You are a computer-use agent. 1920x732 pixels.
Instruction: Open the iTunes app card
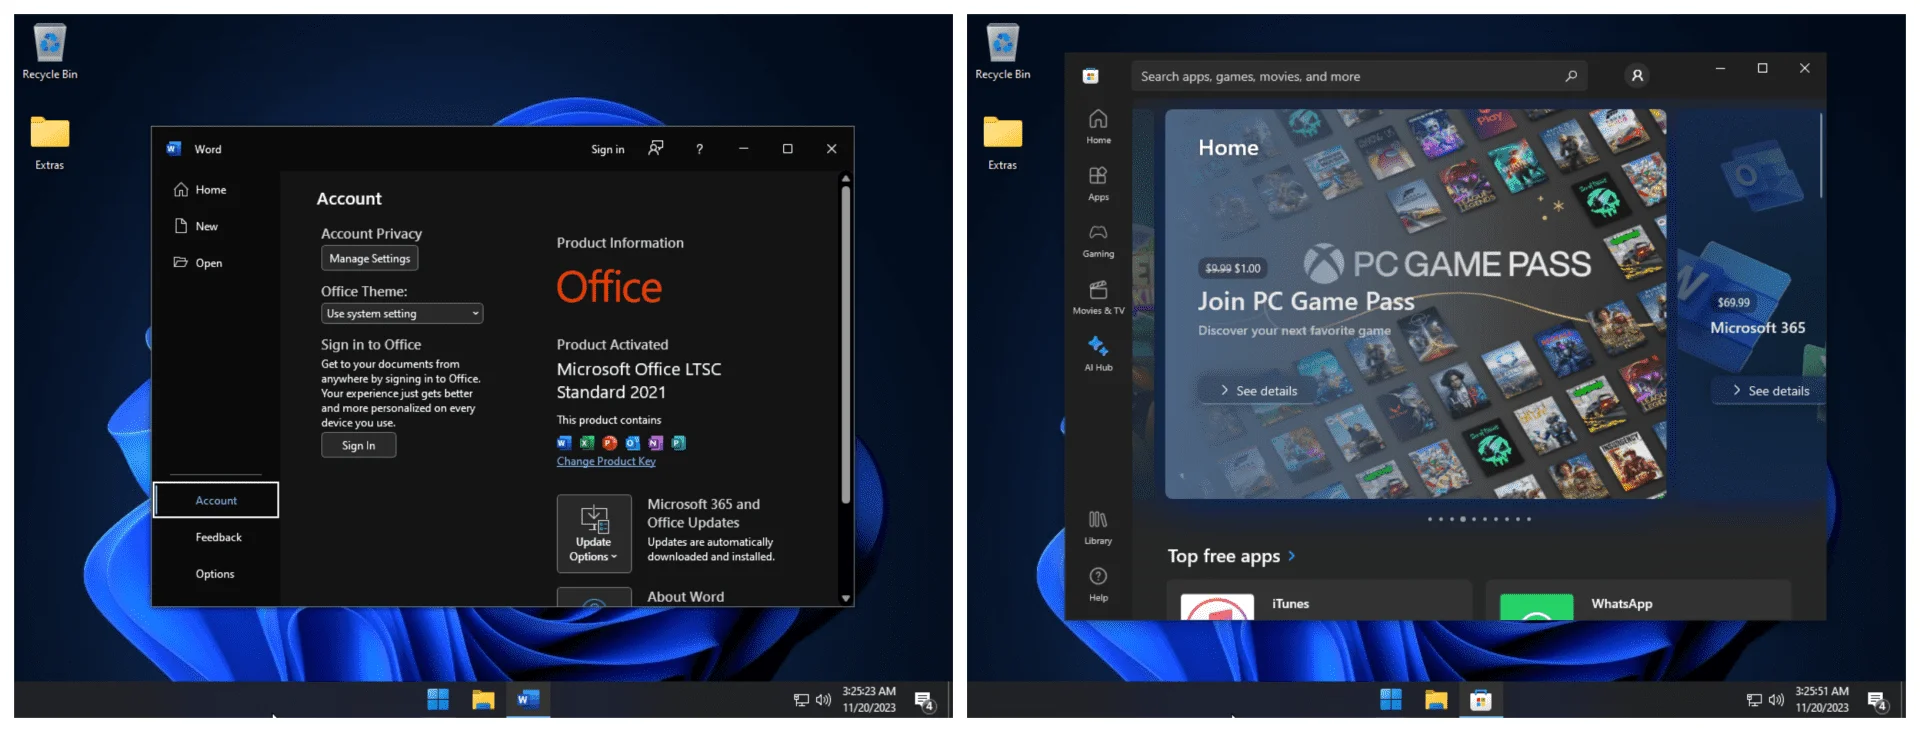1320,600
